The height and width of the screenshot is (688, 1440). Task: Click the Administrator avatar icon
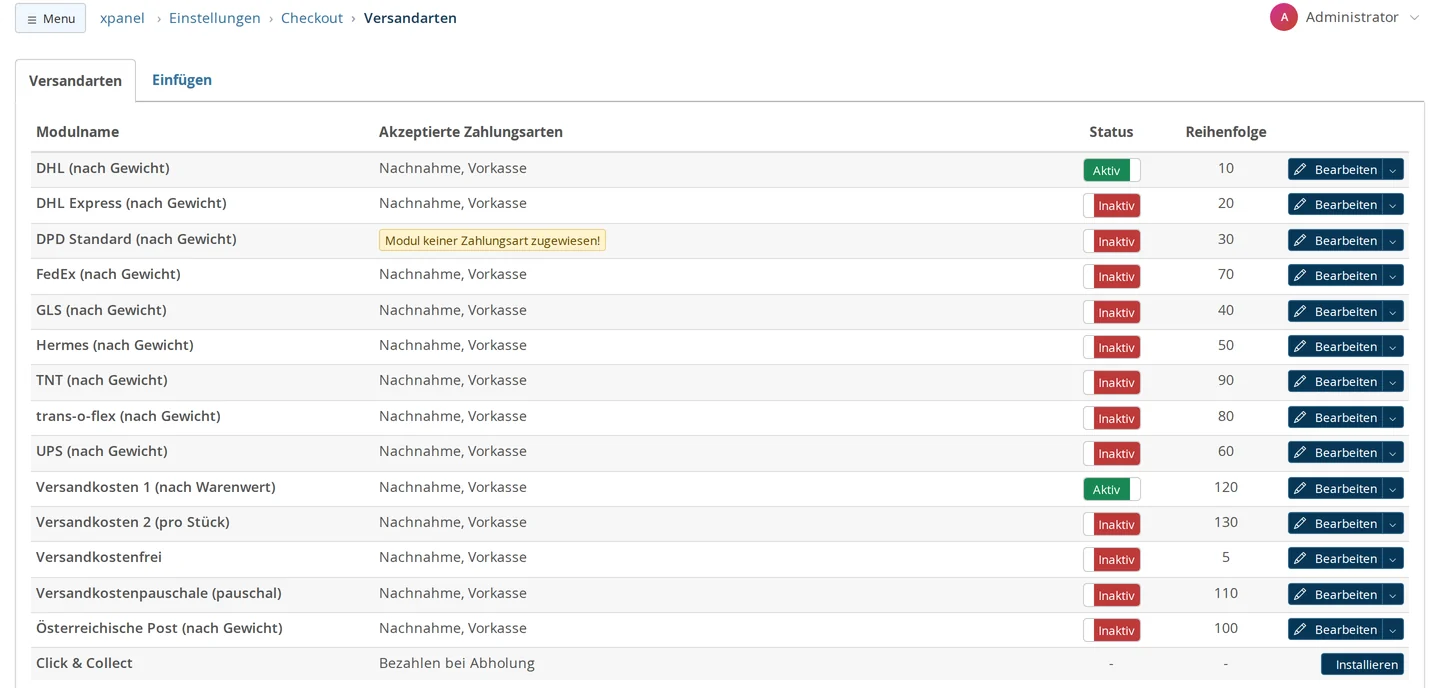click(1284, 17)
